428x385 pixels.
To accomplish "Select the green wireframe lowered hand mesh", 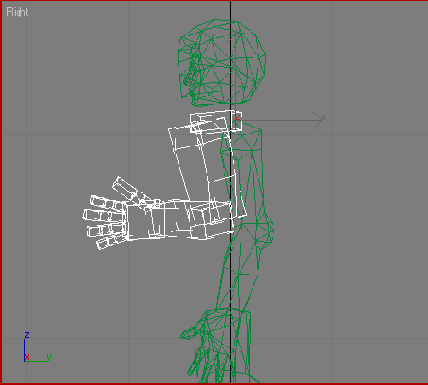I will (215, 345).
